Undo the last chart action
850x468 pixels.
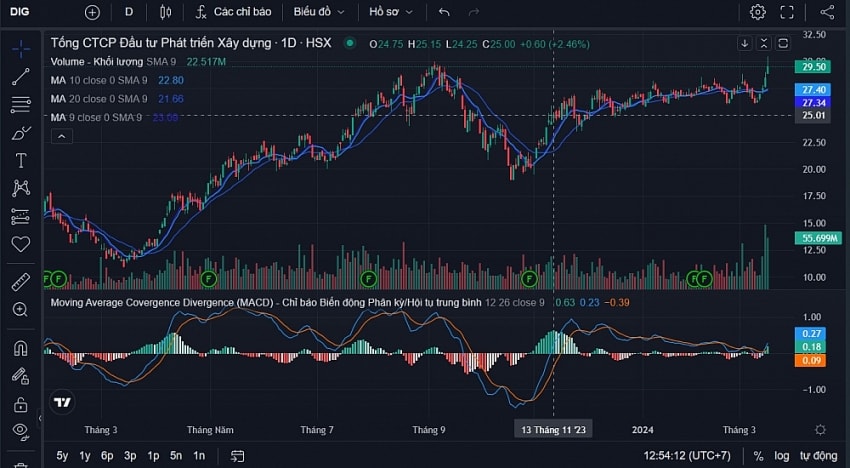point(444,12)
